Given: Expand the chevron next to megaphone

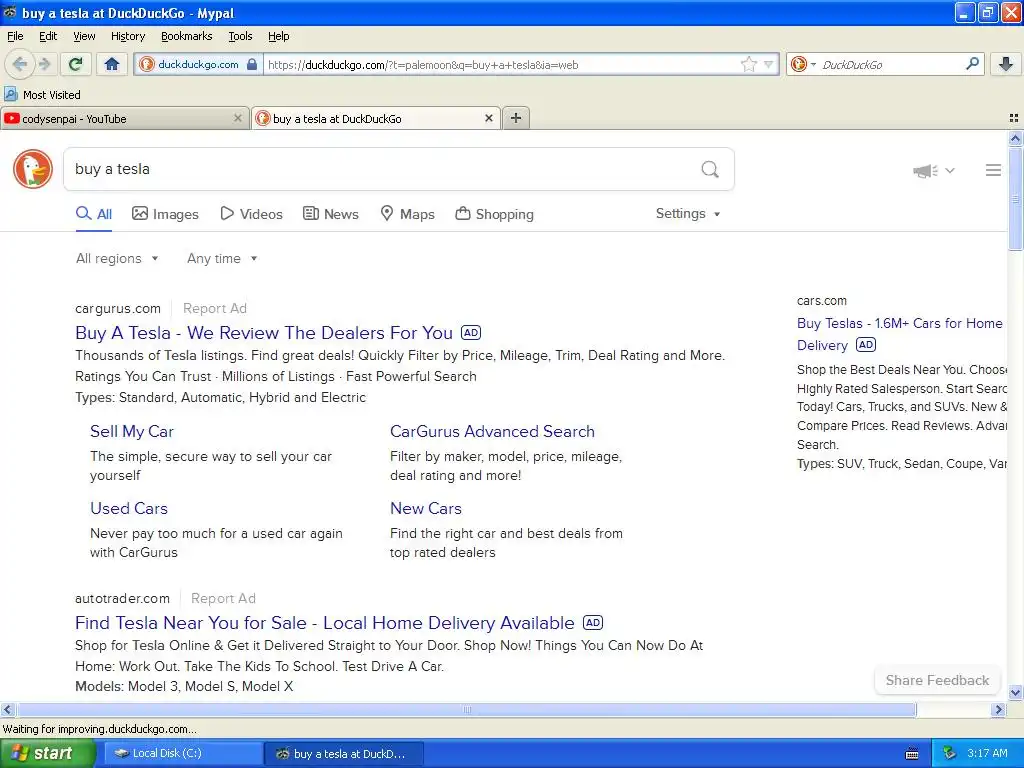Looking at the screenshot, I should (x=950, y=170).
